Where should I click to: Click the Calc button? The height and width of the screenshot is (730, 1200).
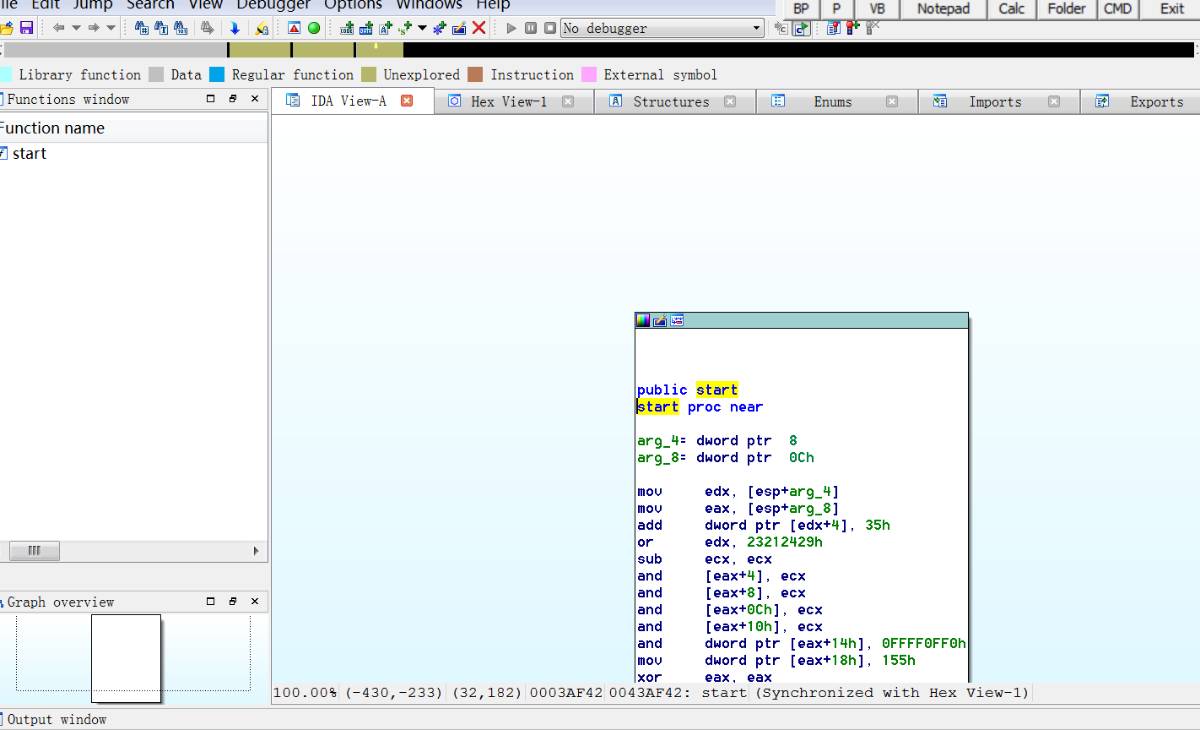1011,9
